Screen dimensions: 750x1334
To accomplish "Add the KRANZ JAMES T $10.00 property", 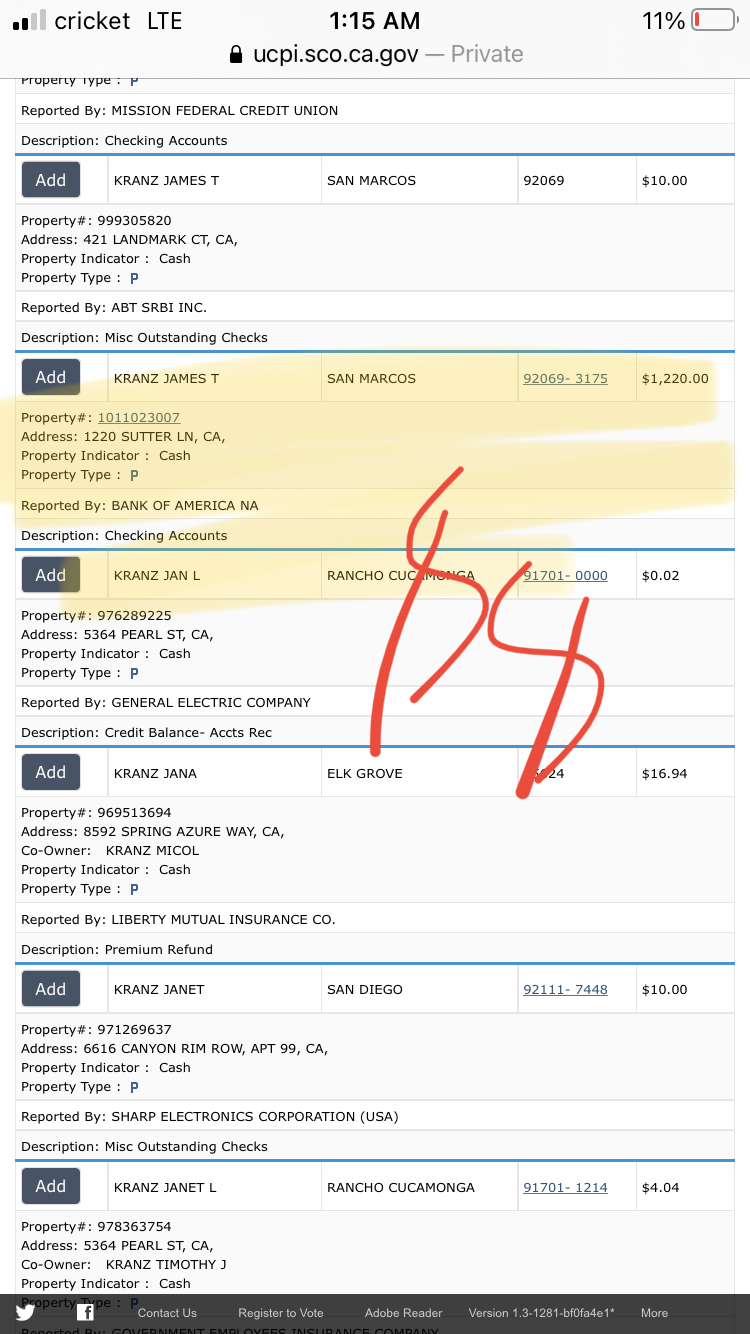I will click(x=51, y=180).
